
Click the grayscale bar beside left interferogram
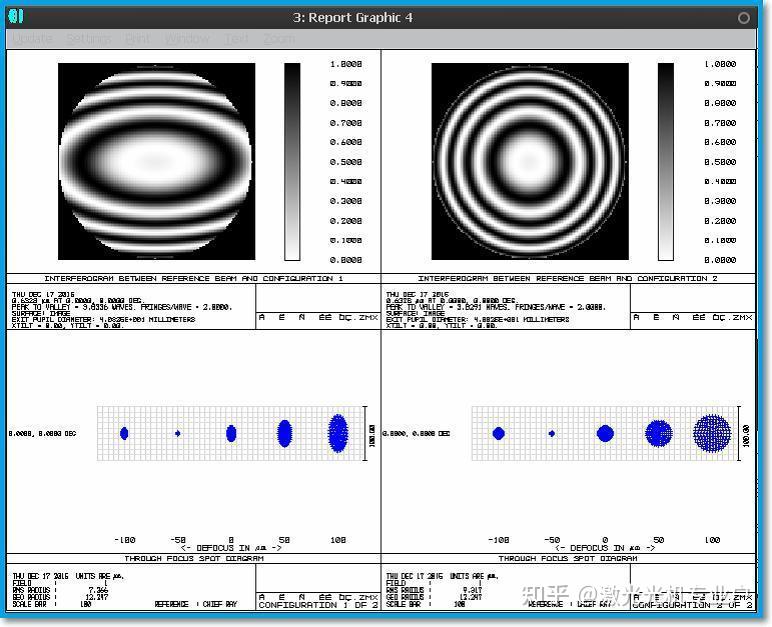click(292, 162)
